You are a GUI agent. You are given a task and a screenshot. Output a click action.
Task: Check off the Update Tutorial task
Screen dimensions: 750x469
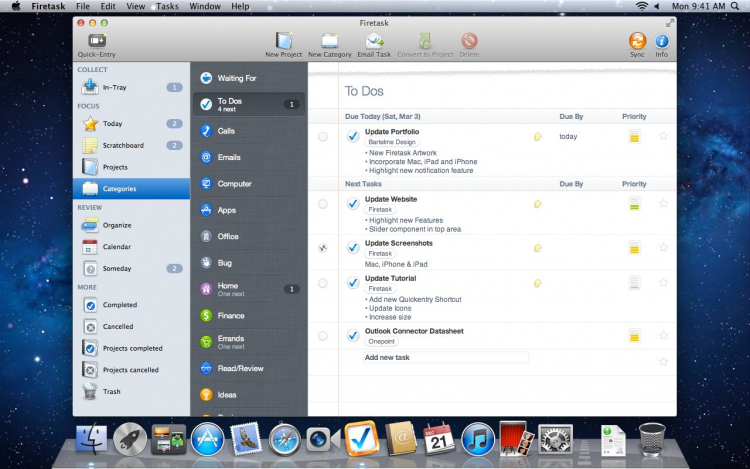tap(353, 283)
